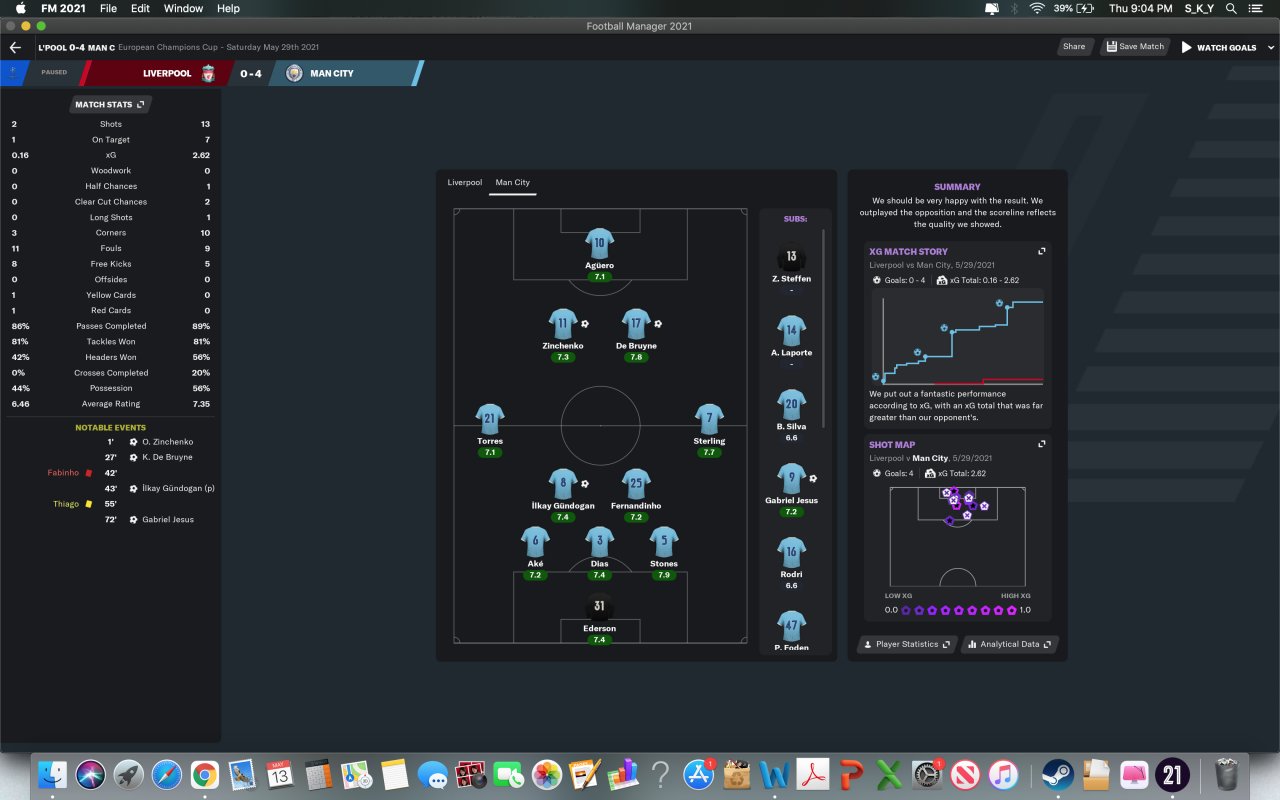Open the Window menu
Screen dimensions: 1280x800
tap(184, 8)
